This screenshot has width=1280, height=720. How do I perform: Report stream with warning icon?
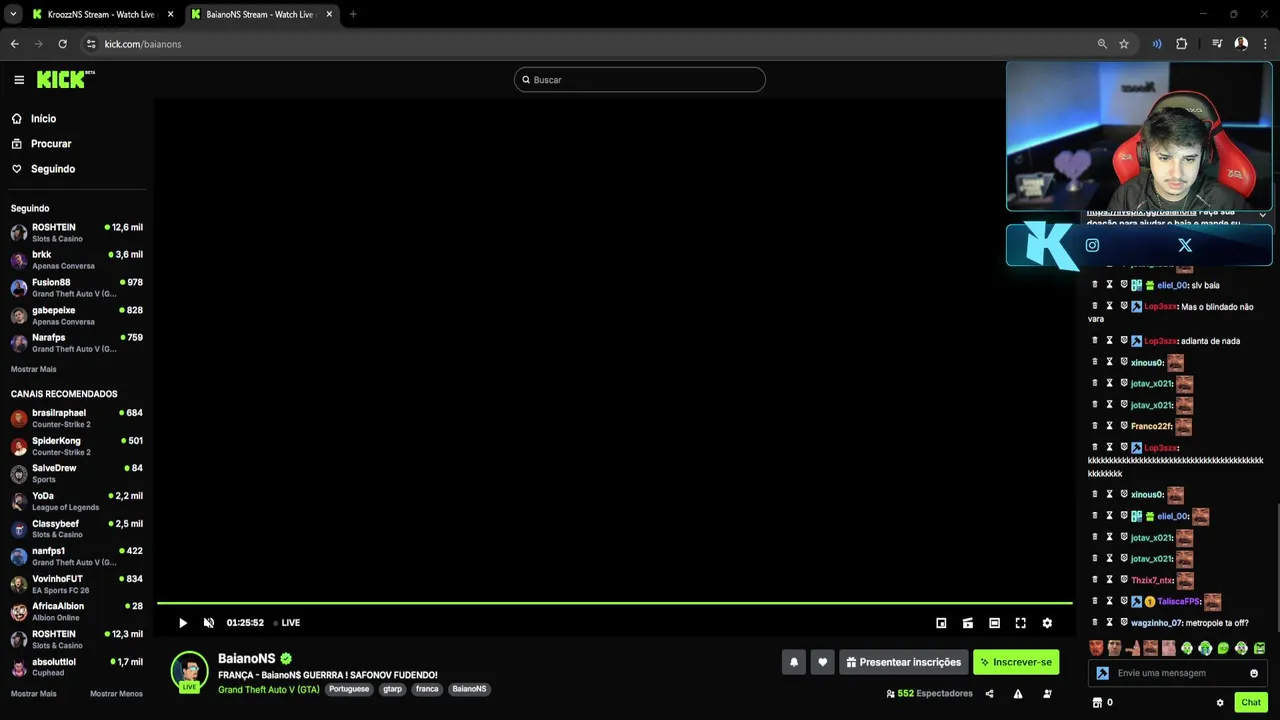coord(1018,694)
